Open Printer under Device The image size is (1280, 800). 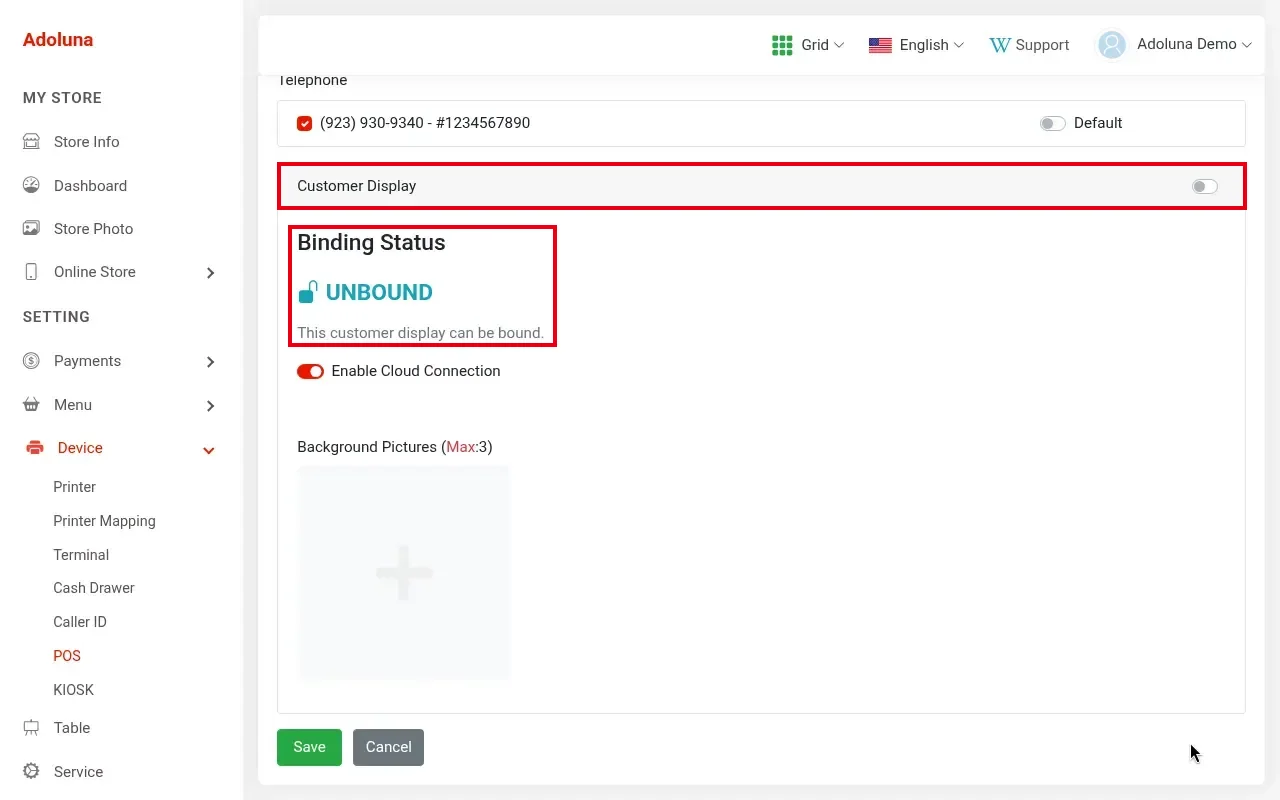[x=75, y=487]
